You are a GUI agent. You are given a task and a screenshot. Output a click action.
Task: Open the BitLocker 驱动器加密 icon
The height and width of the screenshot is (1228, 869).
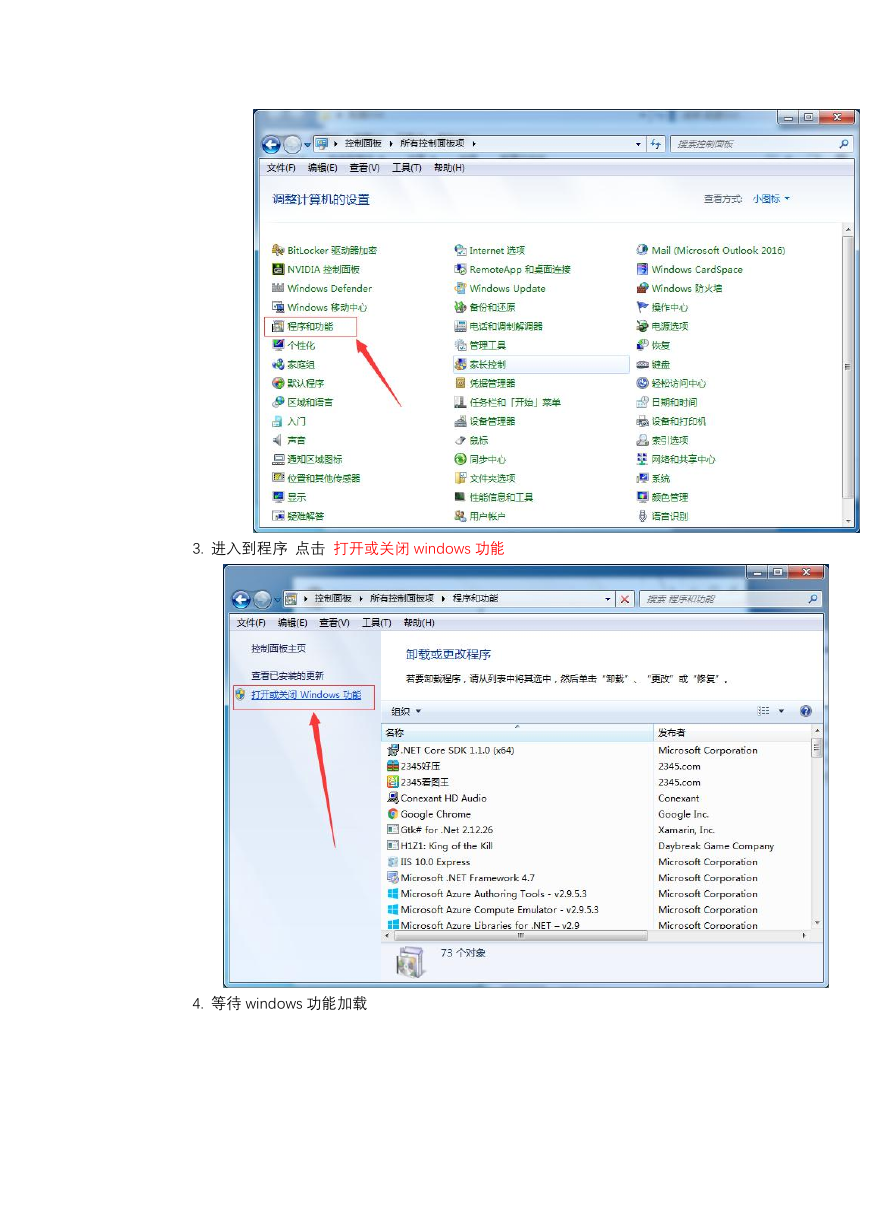(278, 250)
